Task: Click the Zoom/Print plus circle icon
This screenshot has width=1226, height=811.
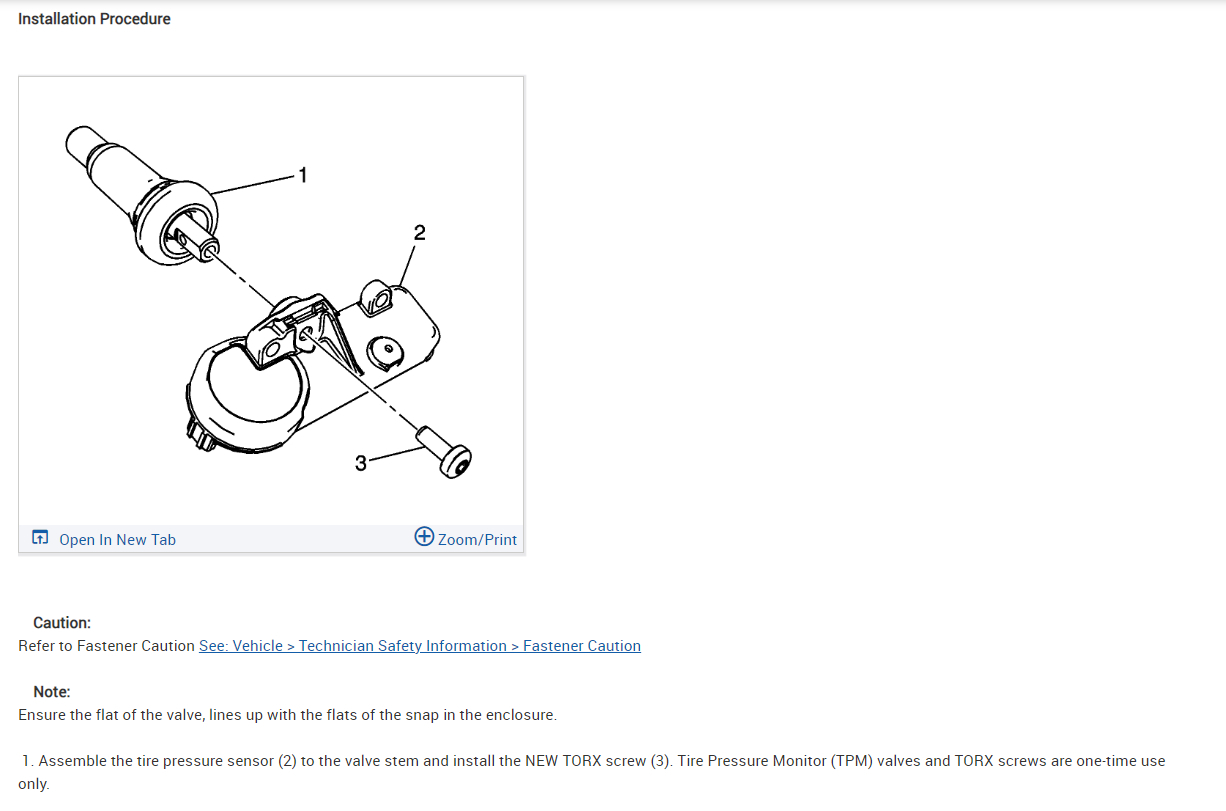Action: tap(424, 537)
